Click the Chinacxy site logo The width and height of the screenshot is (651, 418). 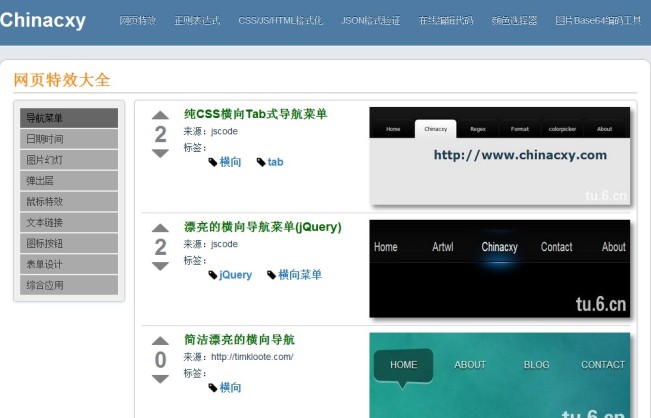pos(43,20)
